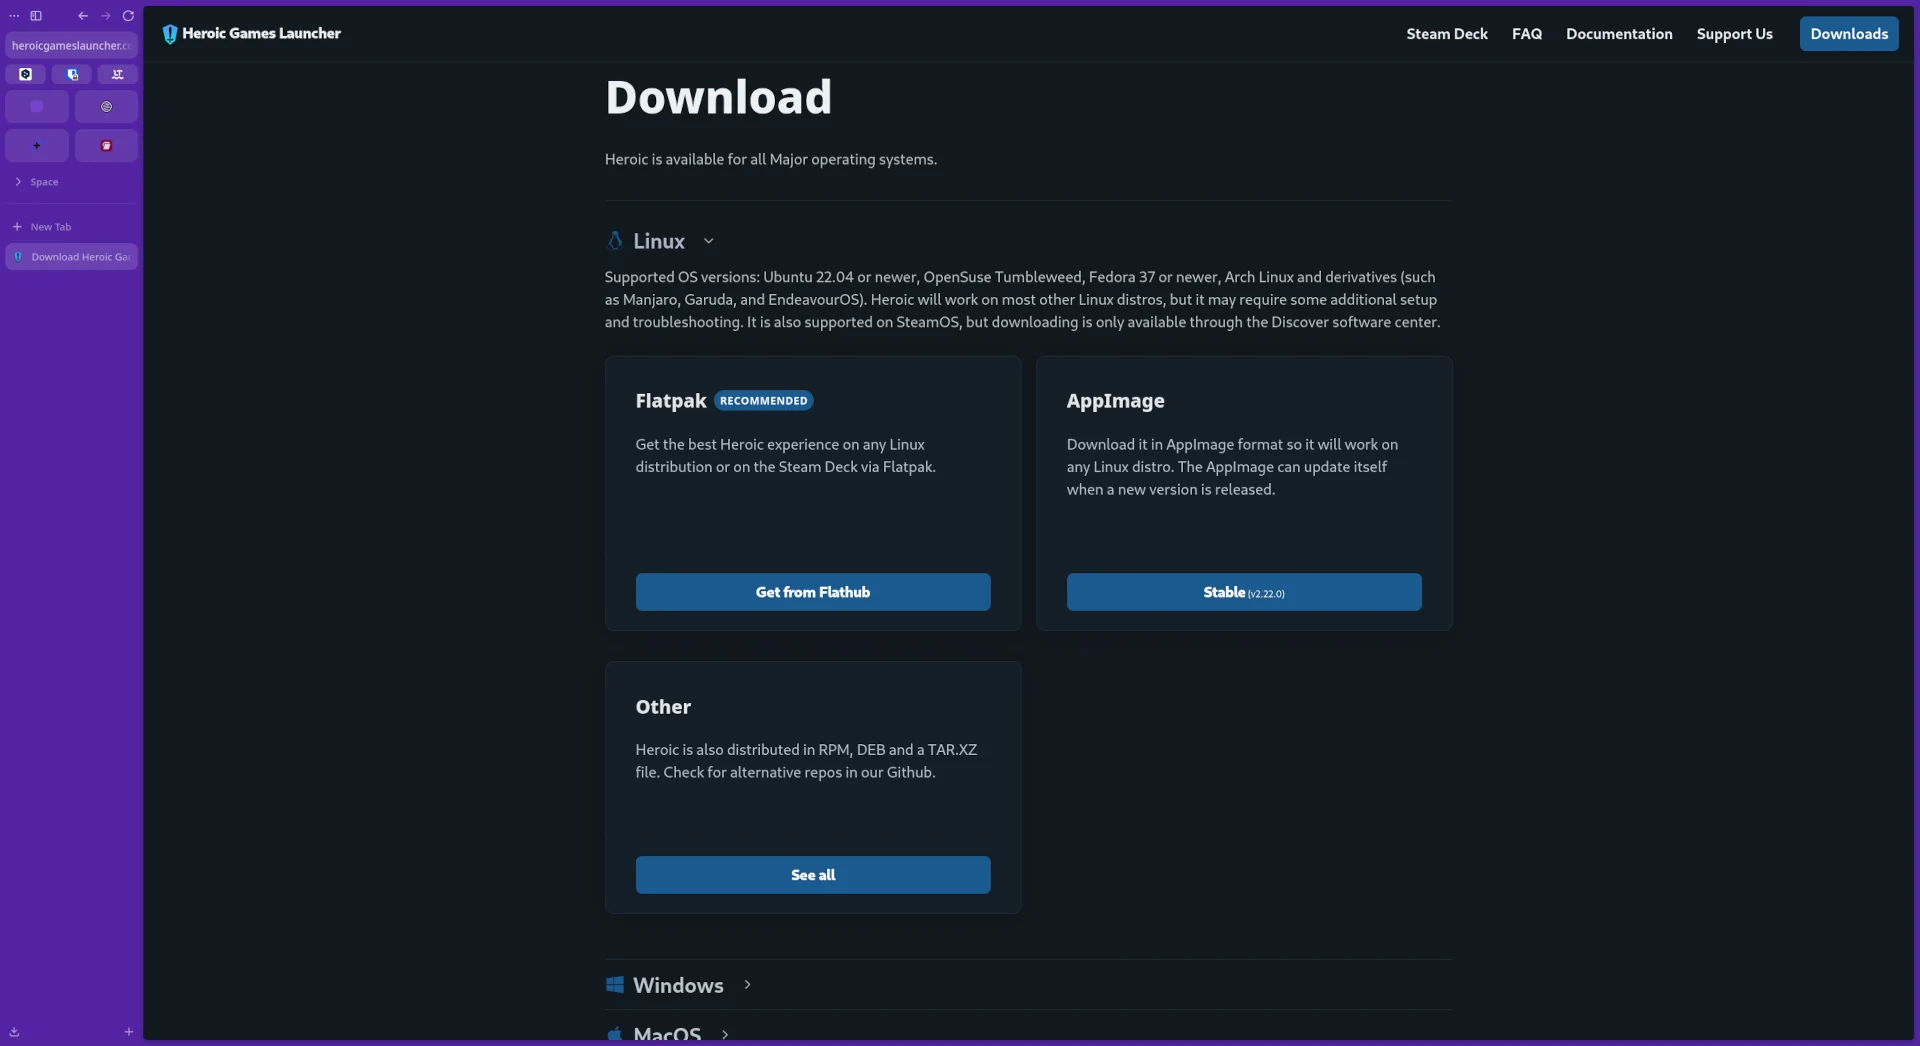The image size is (1920, 1046).
Task: Open the Steam Deck nav link
Action: coord(1446,34)
